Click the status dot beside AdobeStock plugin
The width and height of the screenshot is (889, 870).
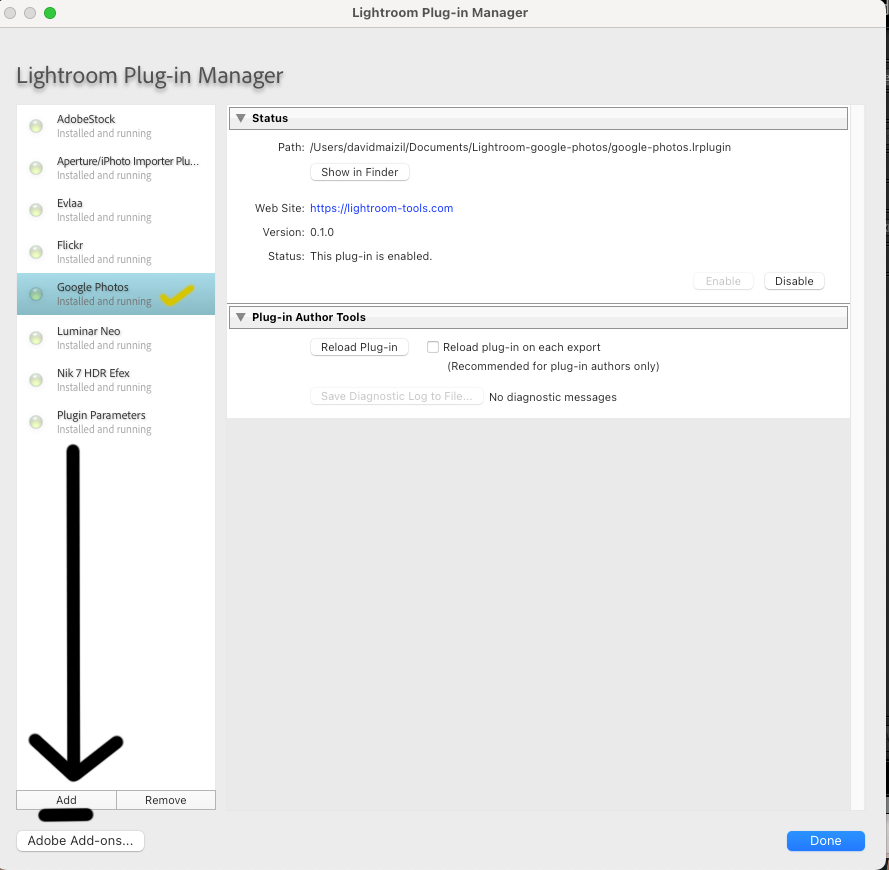(35, 126)
